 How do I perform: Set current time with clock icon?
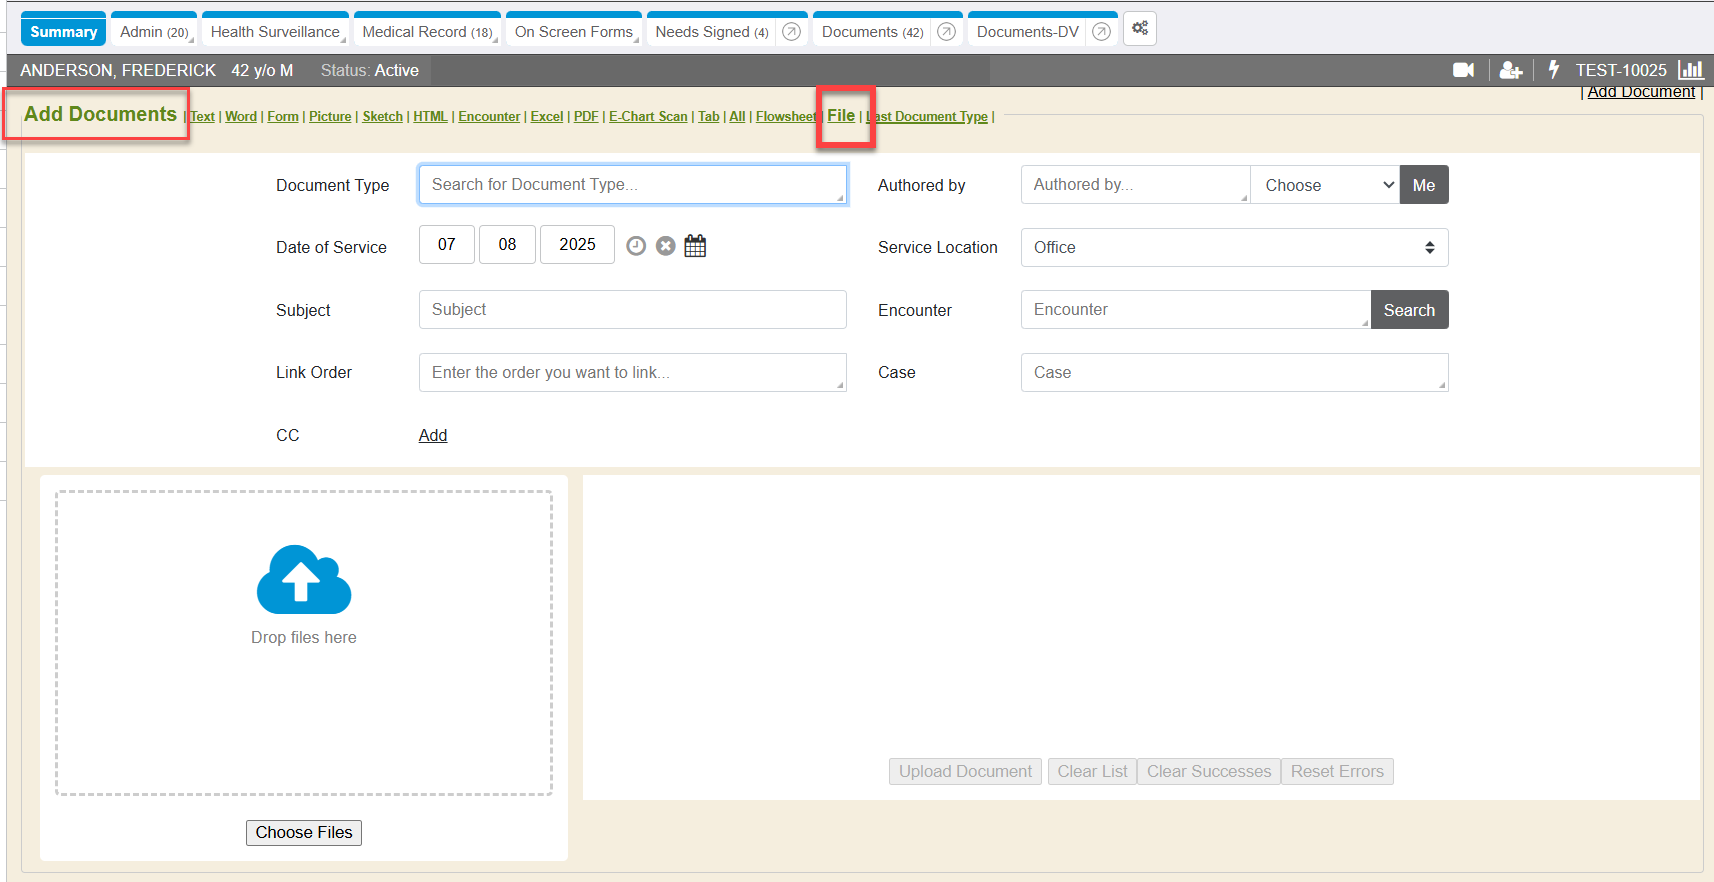(636, 246)
